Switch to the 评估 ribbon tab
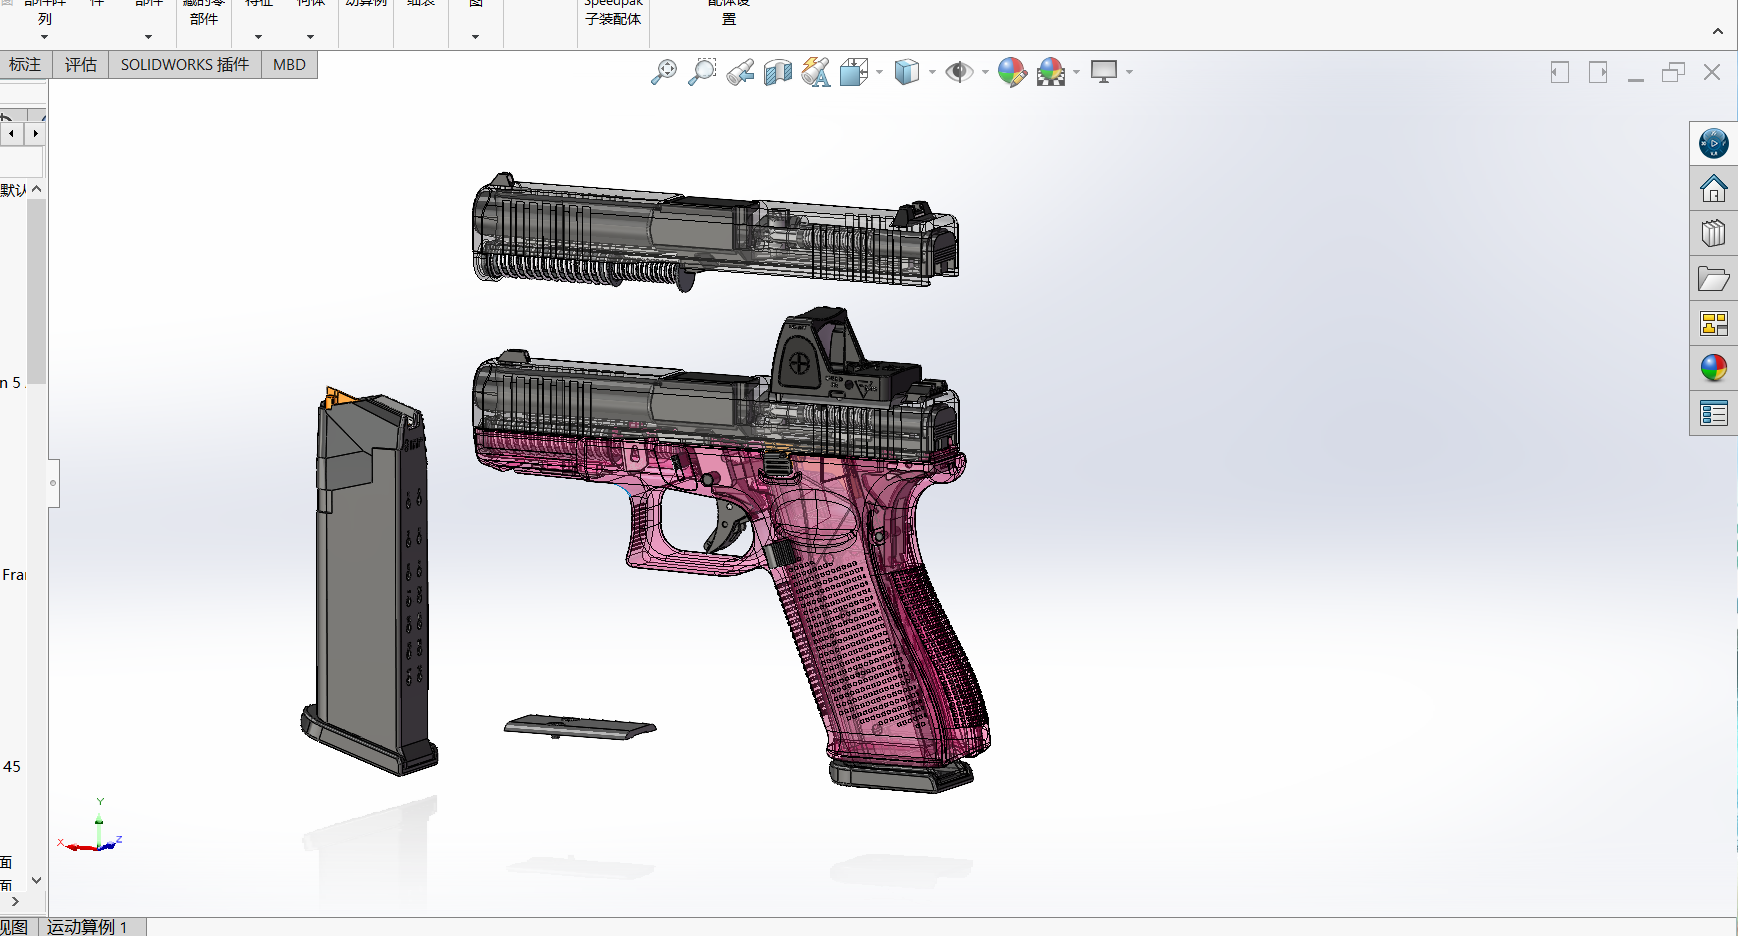 pyautogui.click(x=80, y=64)
